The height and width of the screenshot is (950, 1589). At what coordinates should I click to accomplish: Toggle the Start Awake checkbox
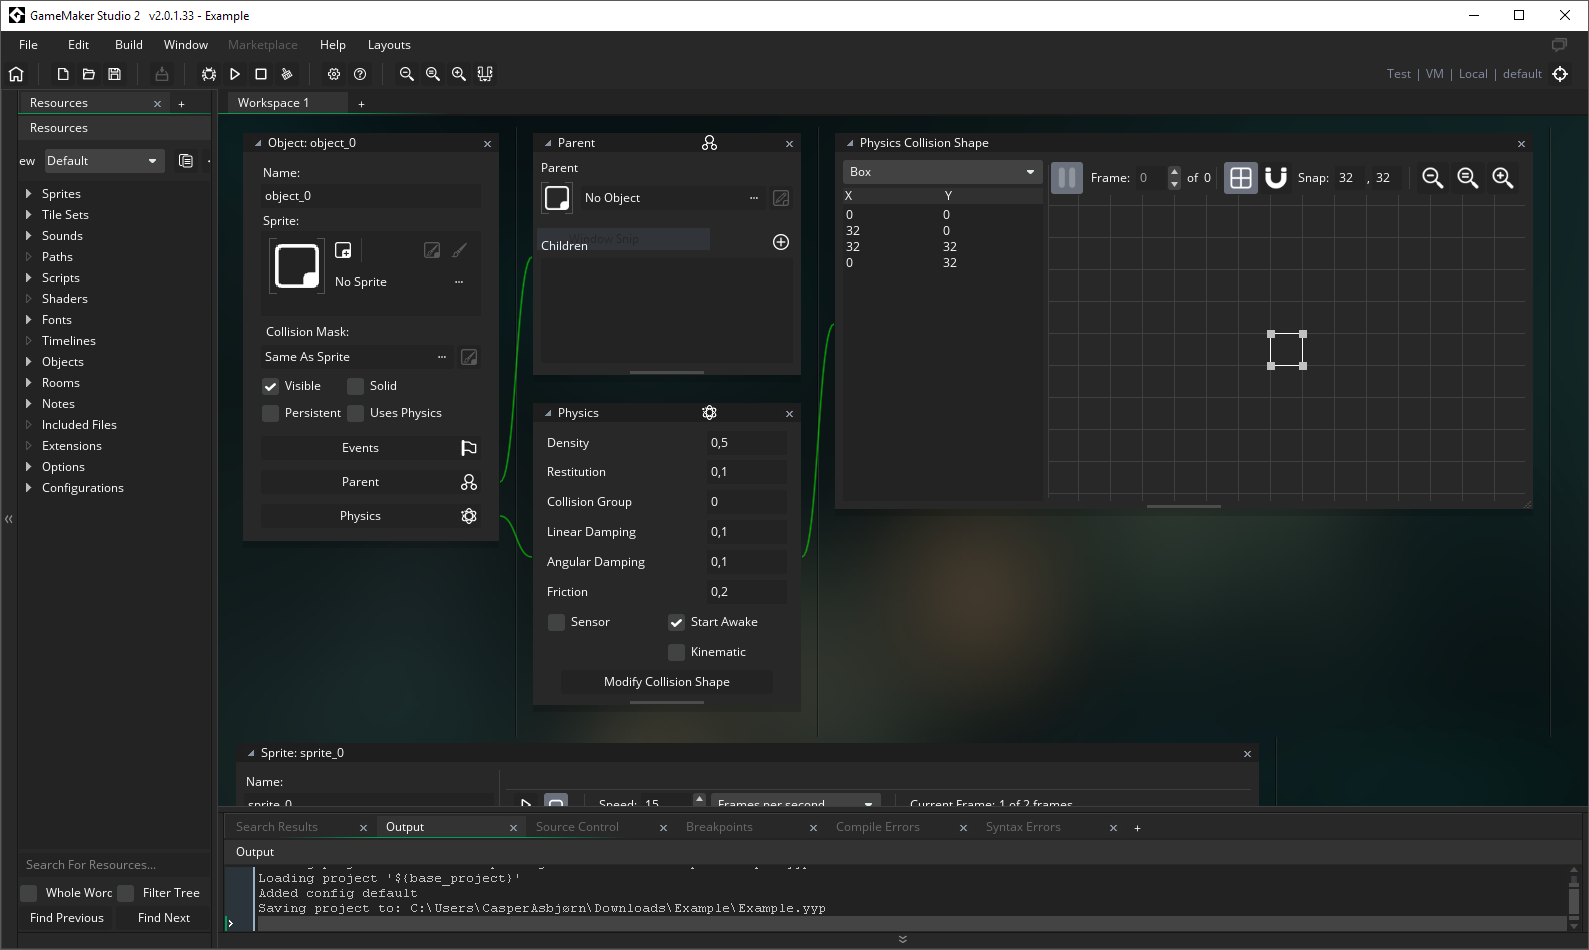click(676, 622)
